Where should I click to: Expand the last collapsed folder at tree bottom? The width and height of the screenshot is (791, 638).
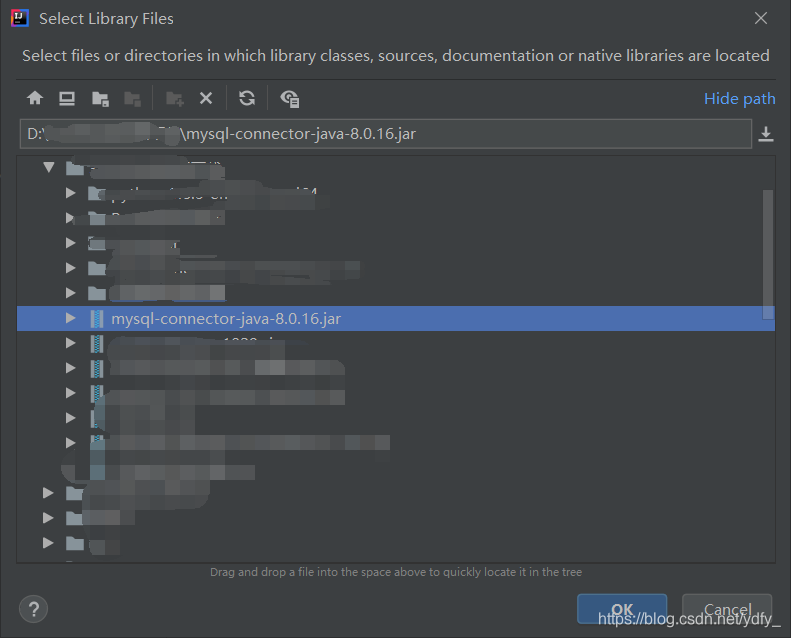click(x=48, y=543)
